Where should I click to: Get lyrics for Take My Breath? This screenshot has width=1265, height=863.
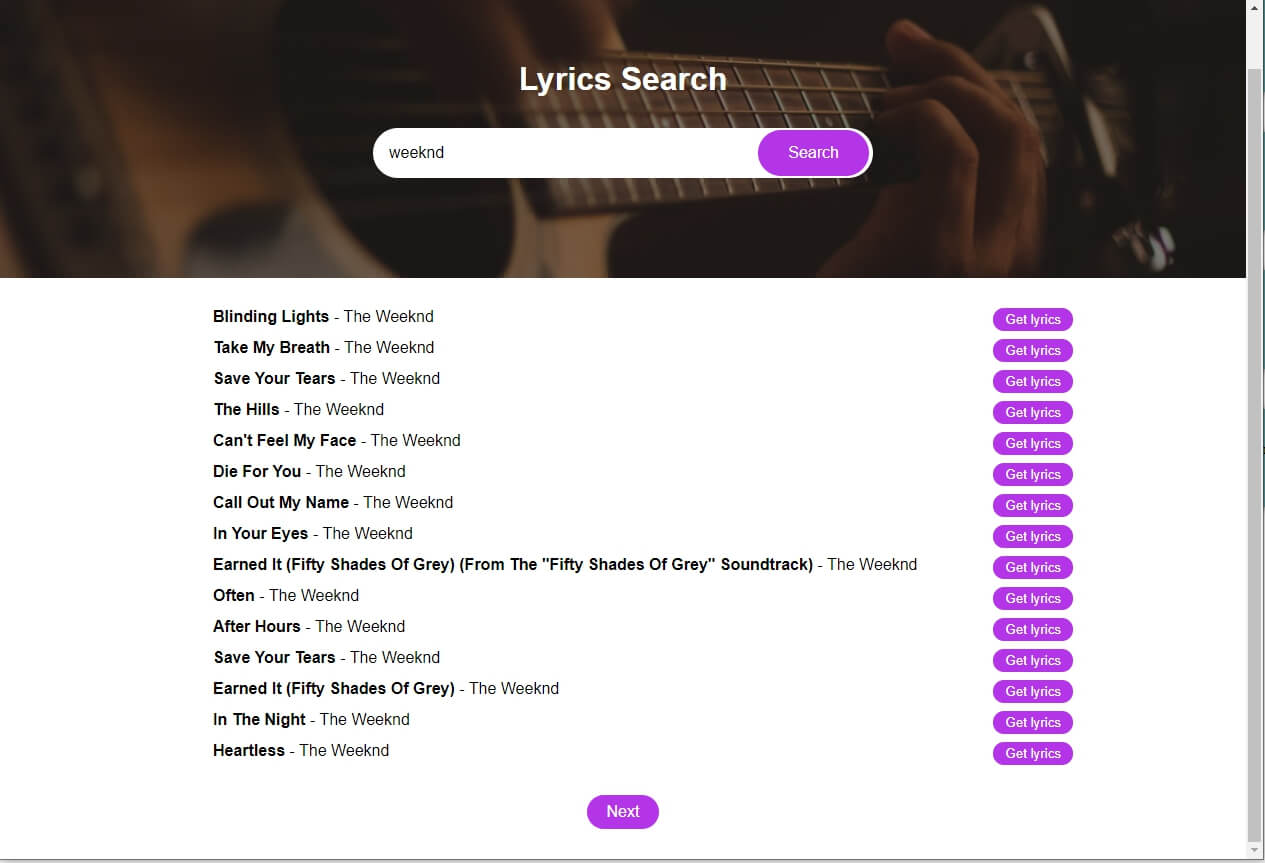click(1032, 350)
